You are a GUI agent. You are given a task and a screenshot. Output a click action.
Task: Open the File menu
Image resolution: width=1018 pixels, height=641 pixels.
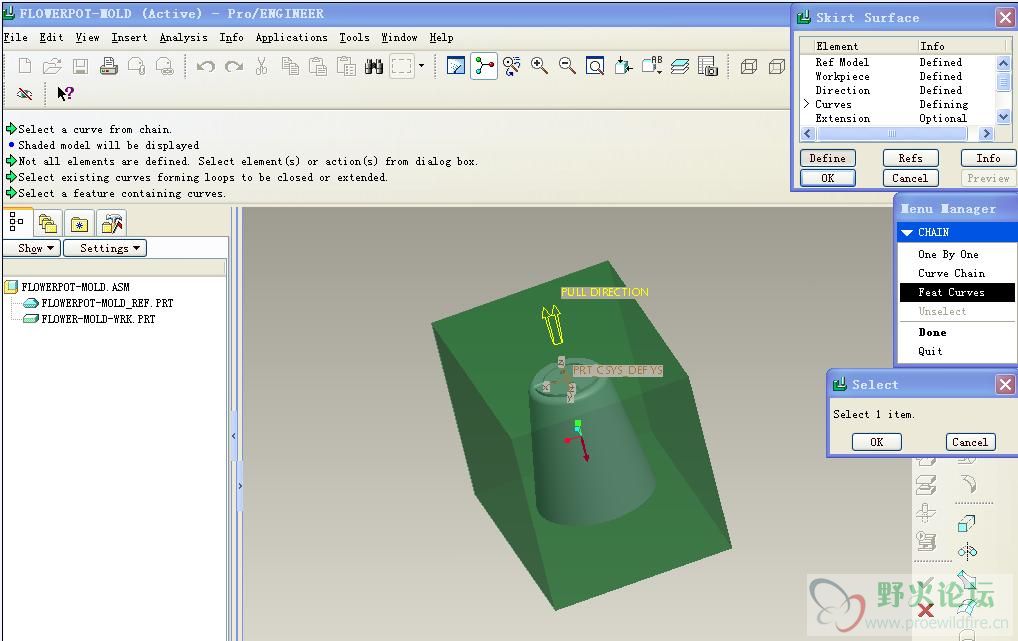coord(16,38)
